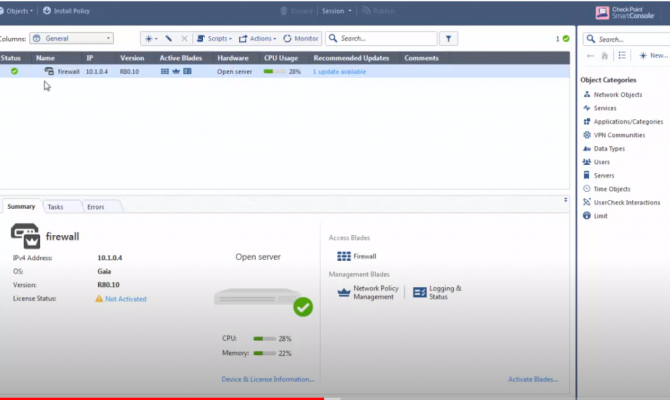Open the Objects menu
Viewport: 670px width, 400px height.
(x=17, y=11)
